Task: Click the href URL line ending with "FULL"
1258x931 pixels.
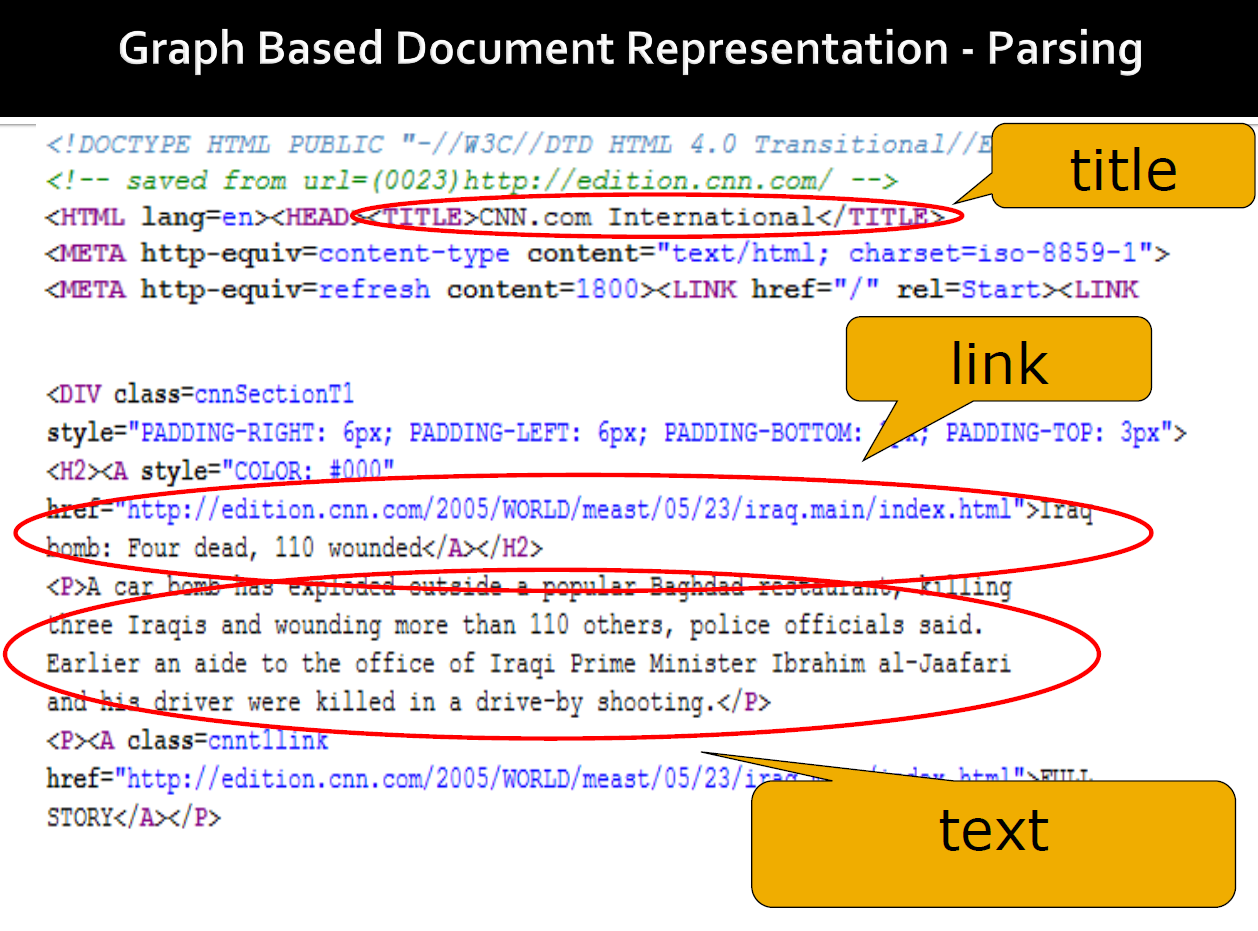Action: (570, 778)
